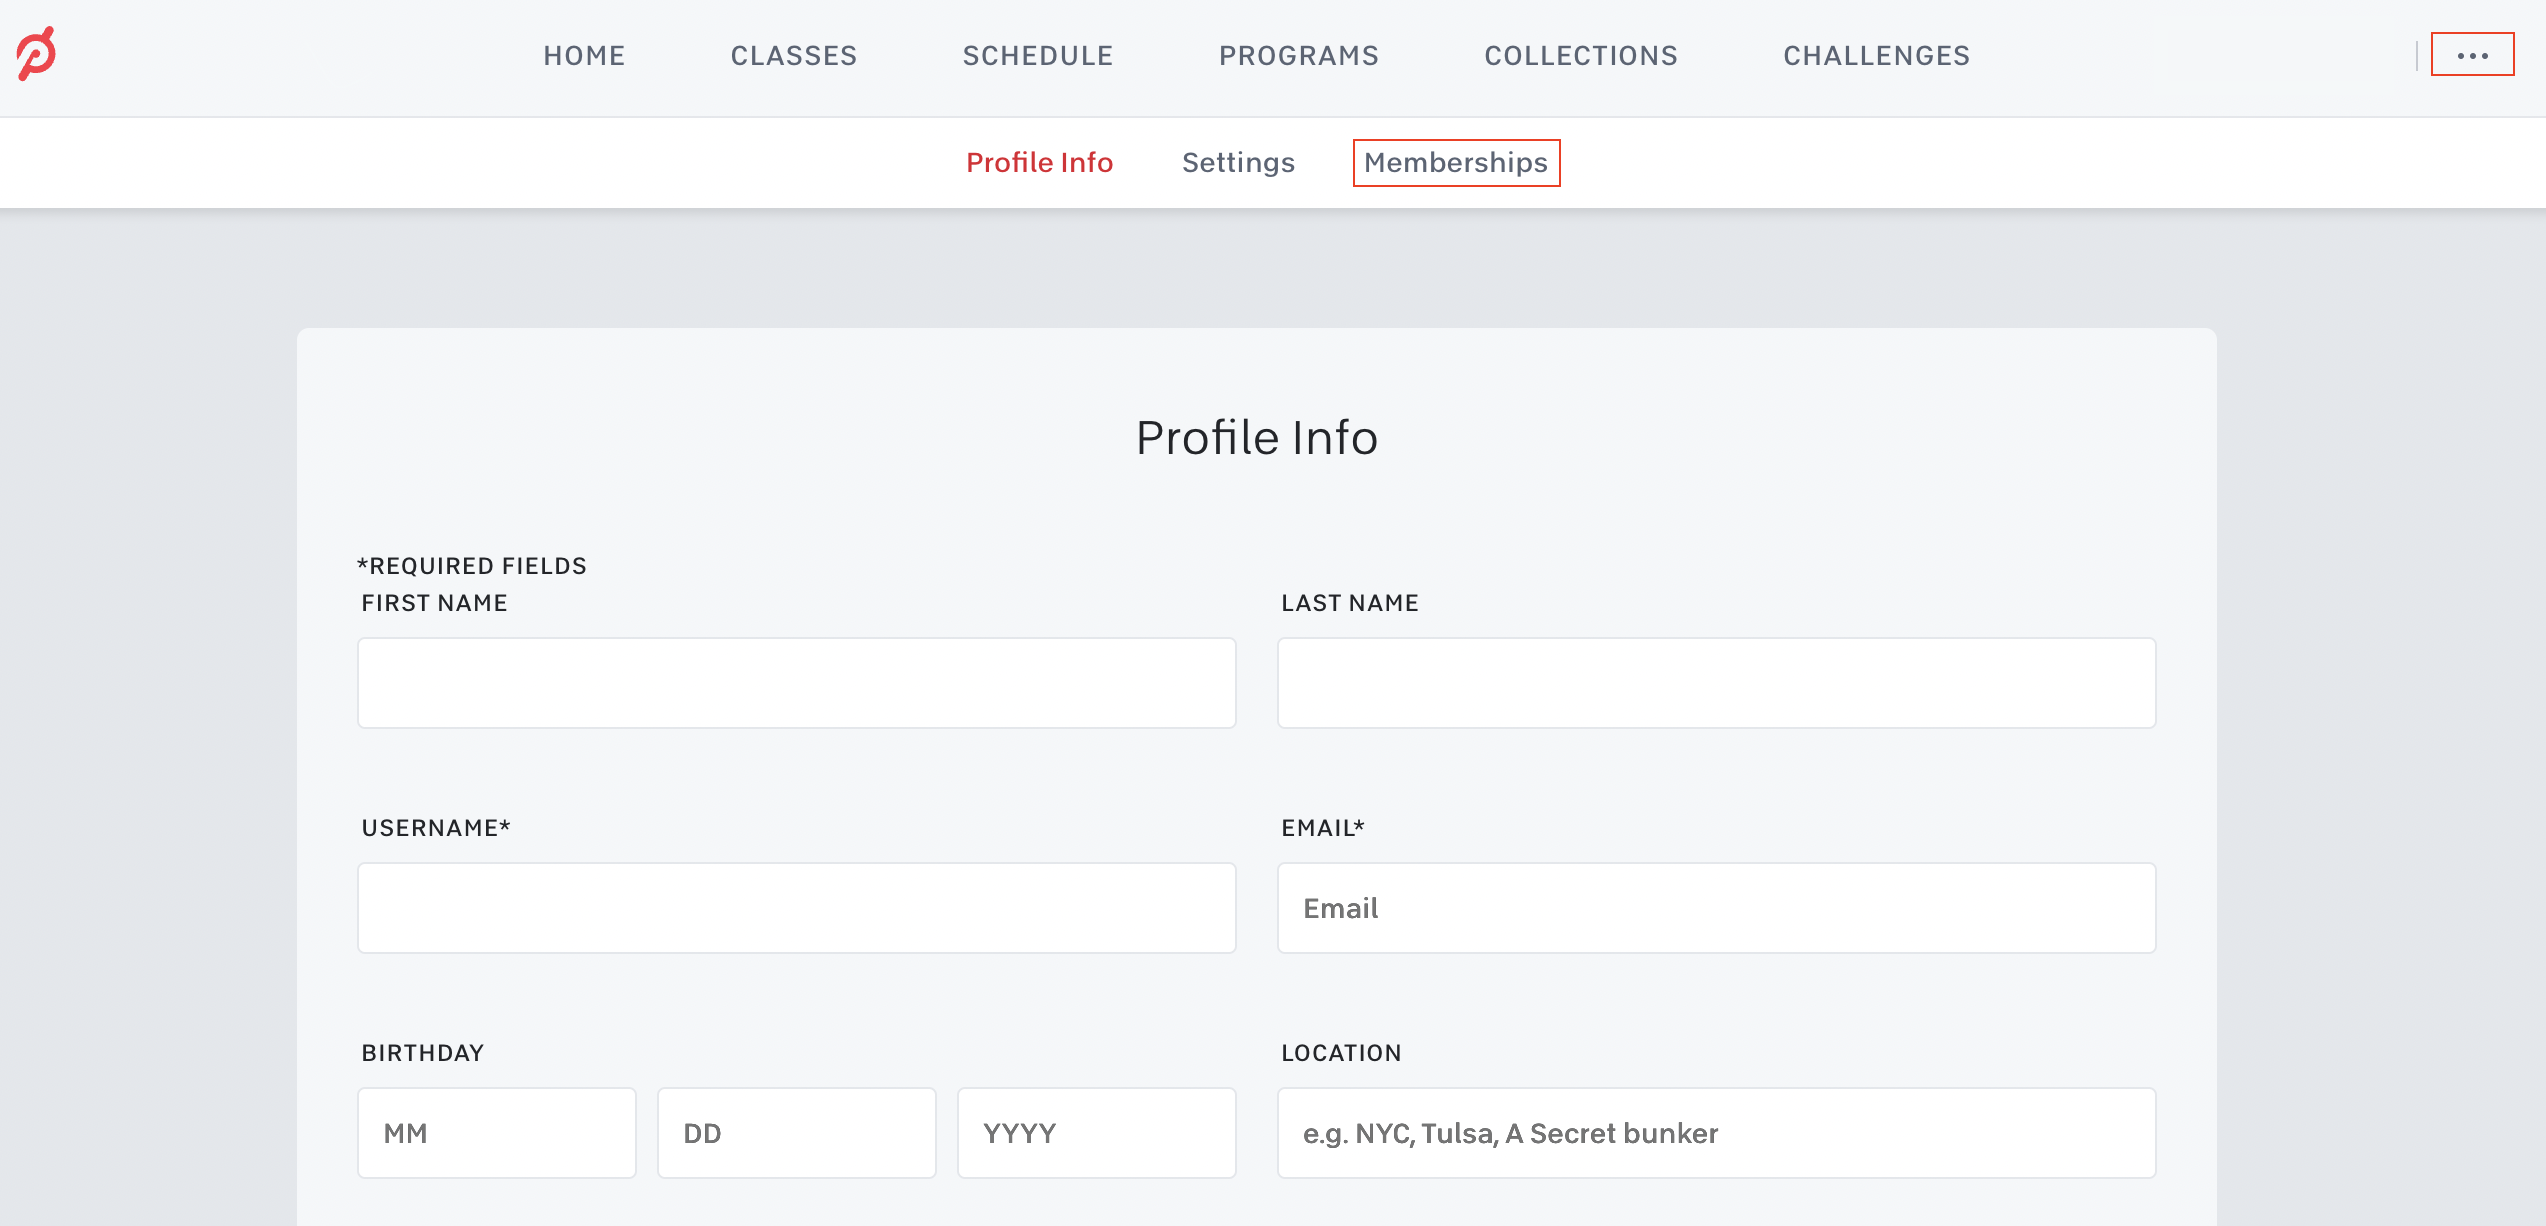
Task: Click the PROGRAMS nav item
Action: point(1299,55)
